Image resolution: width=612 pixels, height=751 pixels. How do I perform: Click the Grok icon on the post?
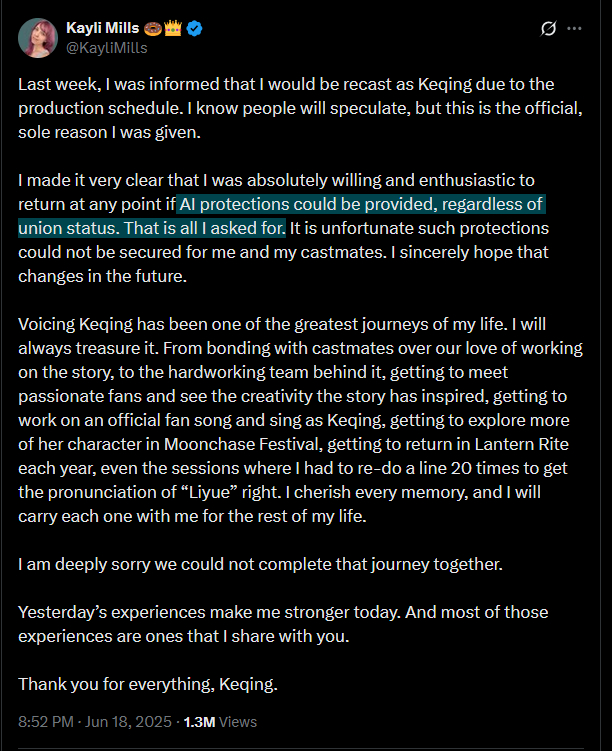pos(547,29)
